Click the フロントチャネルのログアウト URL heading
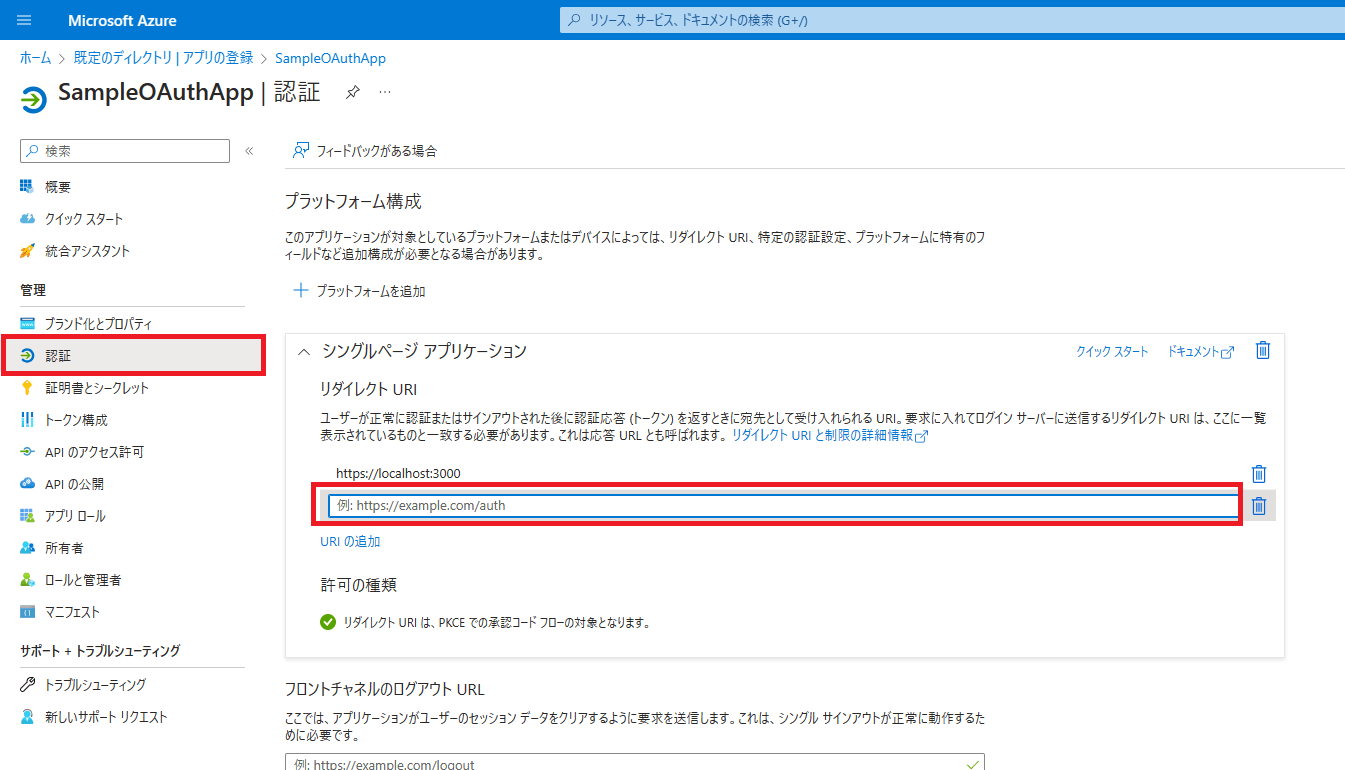The image size is (1345, 770). tap(385, 689)
